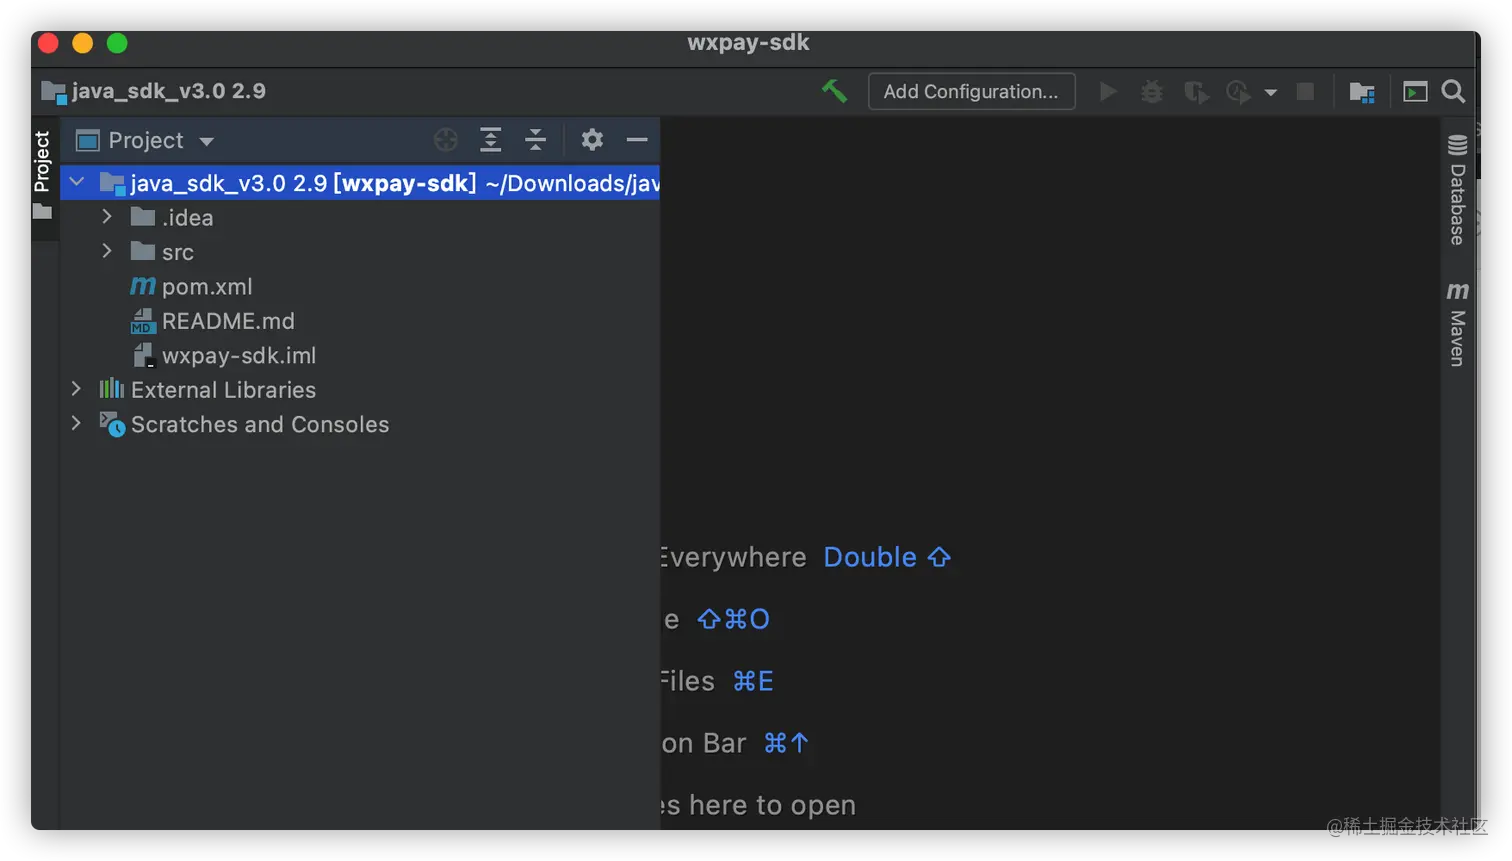The image size is (1512, 861).
Task: Open Project panel settings gear
Action: point(592,140)
